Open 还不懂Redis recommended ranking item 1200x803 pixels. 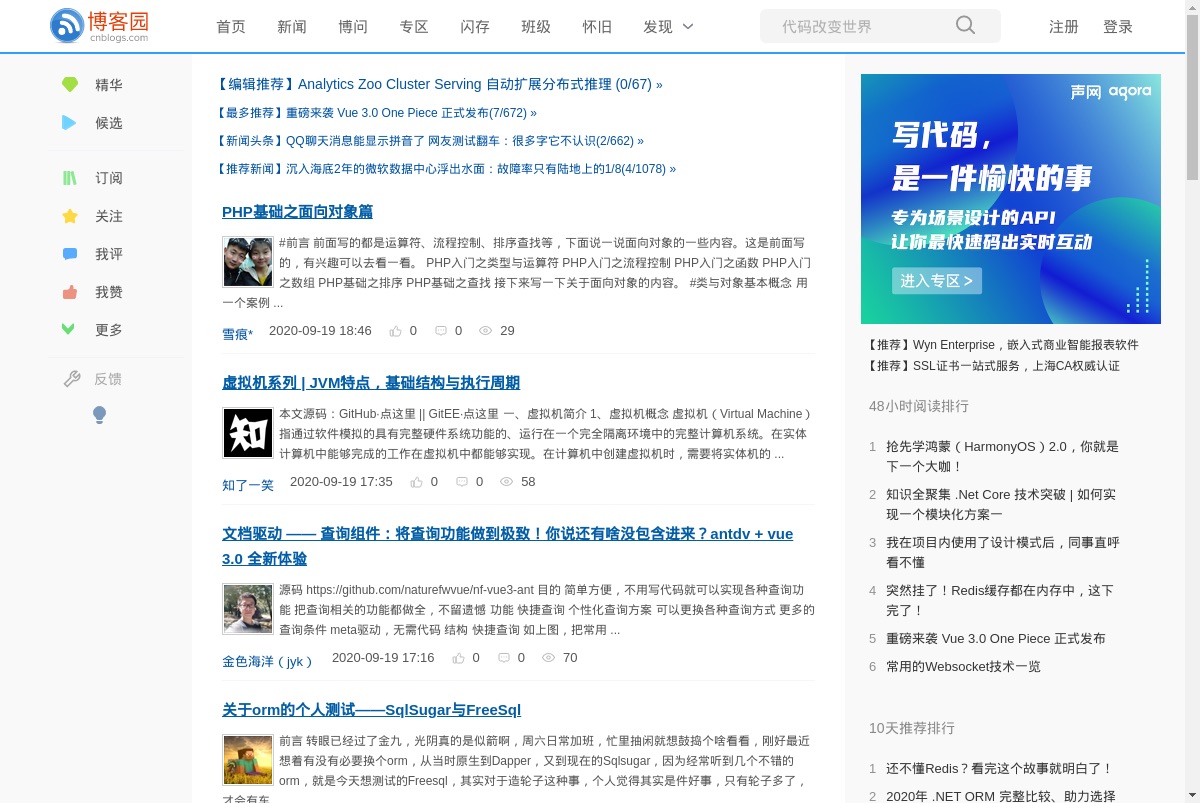(x=999, y=768)
